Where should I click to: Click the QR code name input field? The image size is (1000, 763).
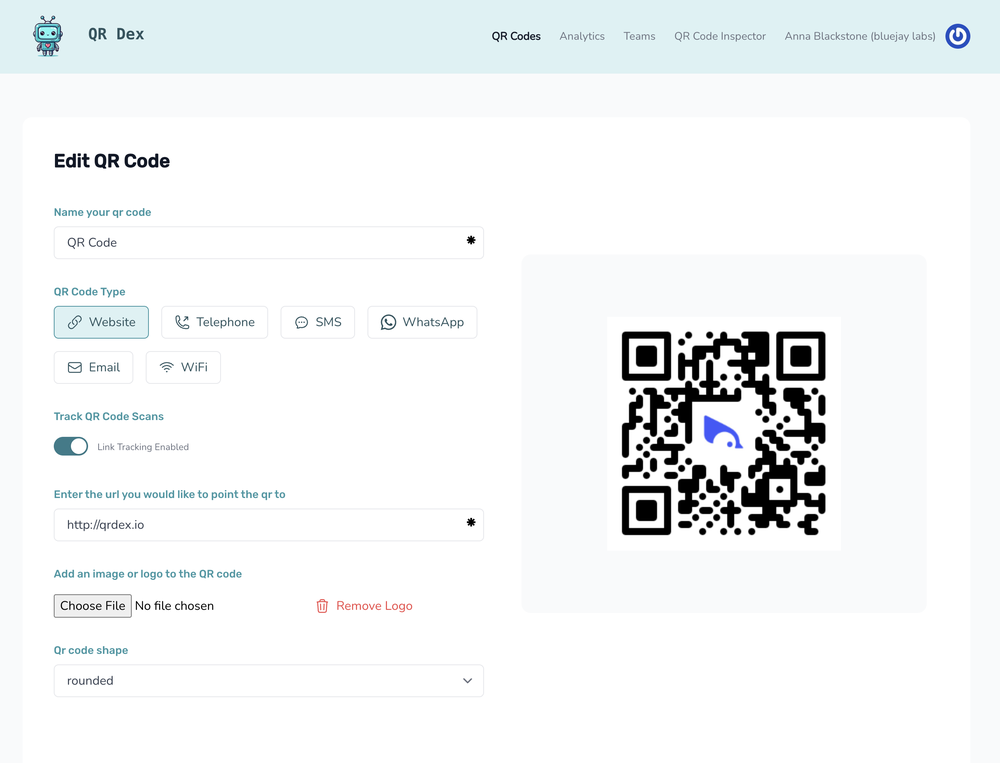pos(268,242)
